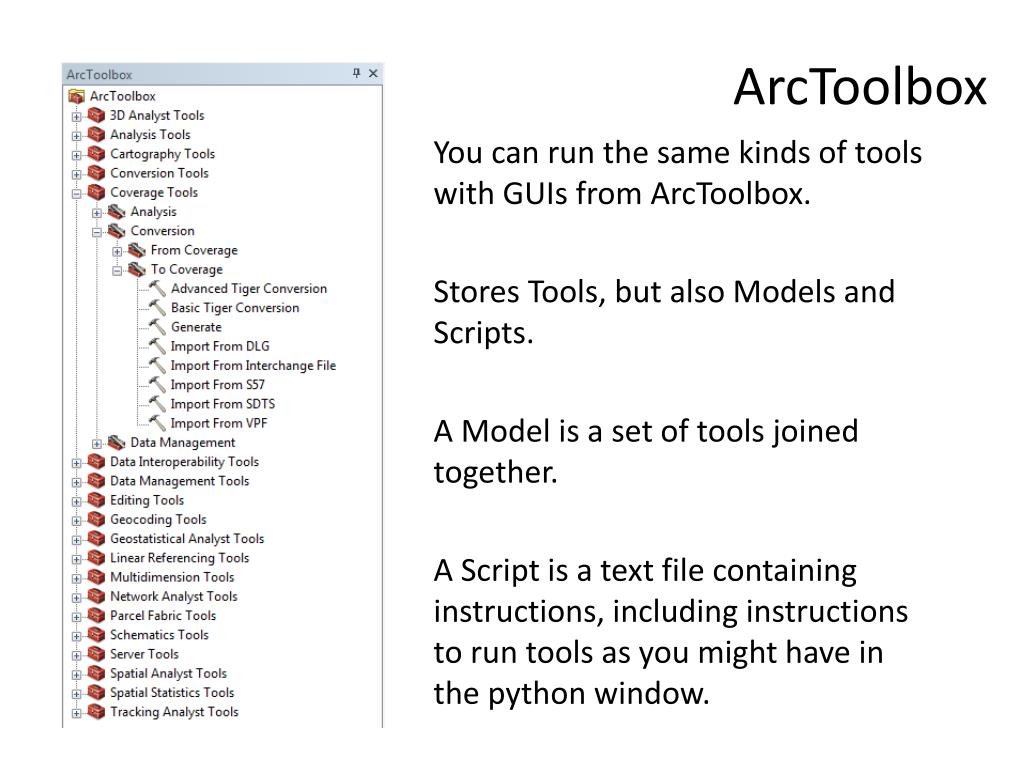Click the Conversion Tools label

point(159,173)
